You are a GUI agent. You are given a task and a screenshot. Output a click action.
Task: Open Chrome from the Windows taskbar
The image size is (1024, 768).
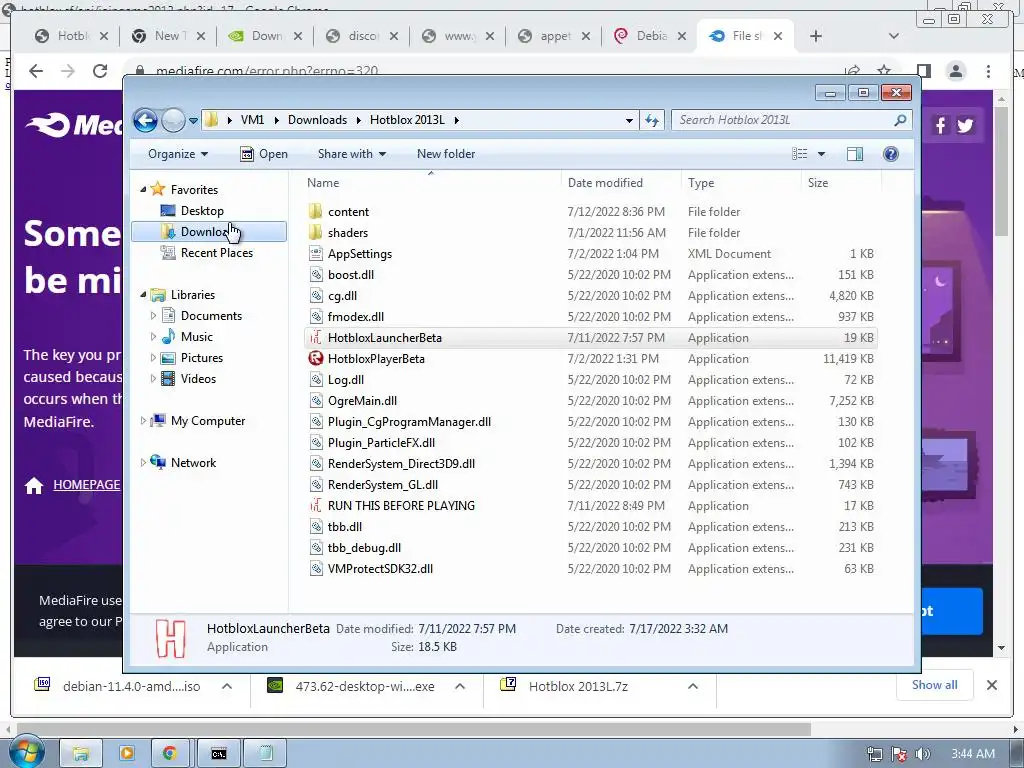click(170, 754)
